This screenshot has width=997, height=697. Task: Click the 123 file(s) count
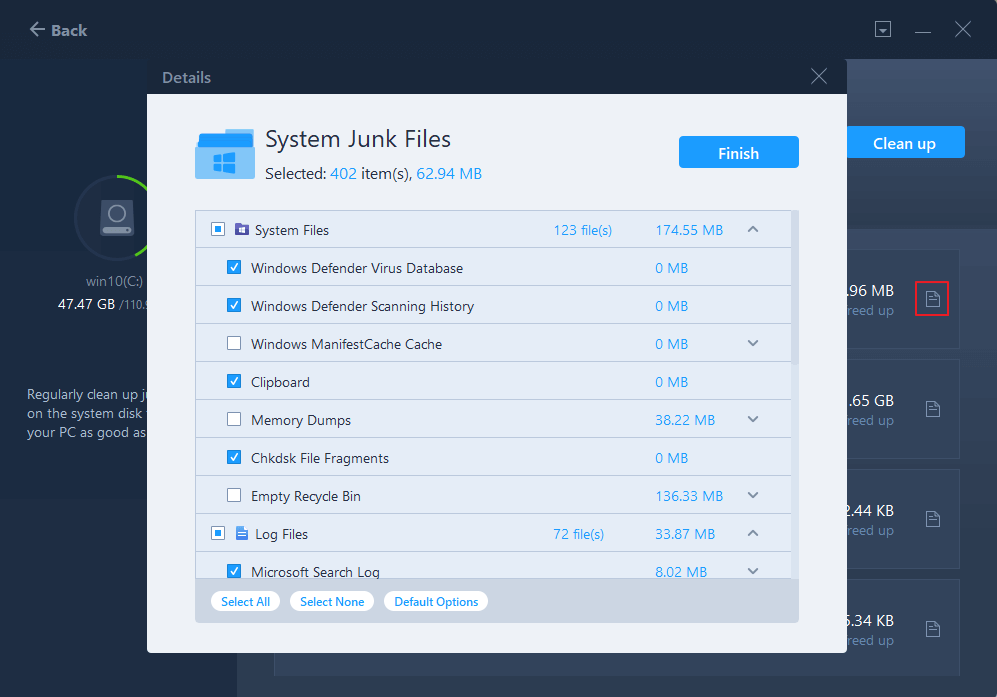(582, 230)
